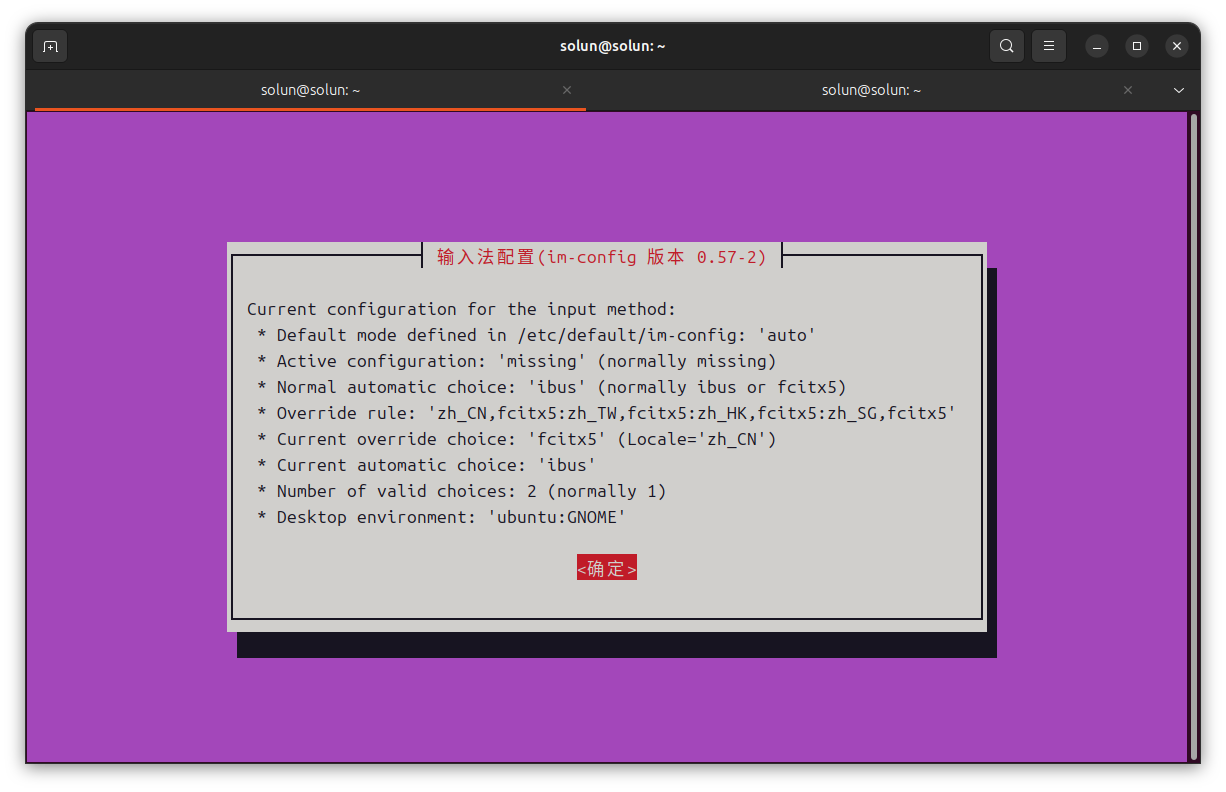
Task: Switch to the first solun@solun tab
Action: (310, 90)
